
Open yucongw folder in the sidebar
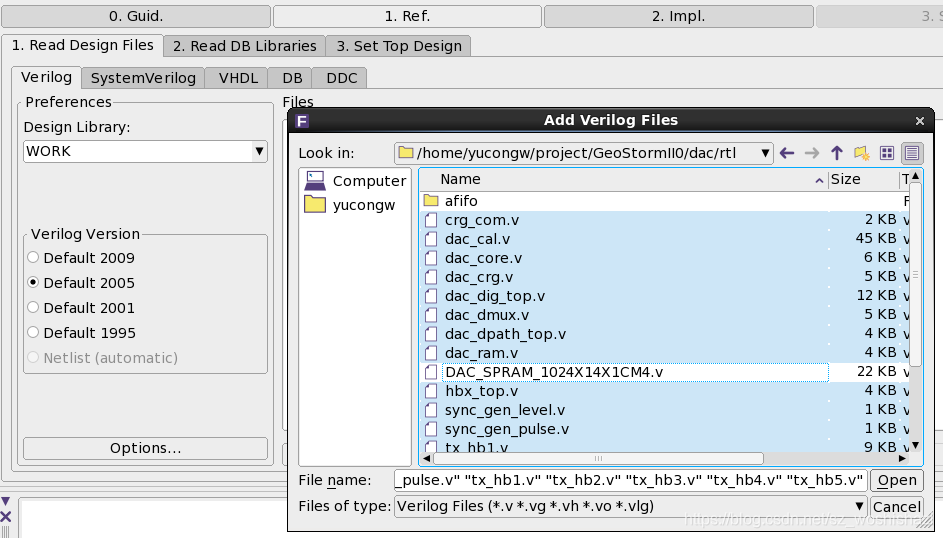[350, 204]
